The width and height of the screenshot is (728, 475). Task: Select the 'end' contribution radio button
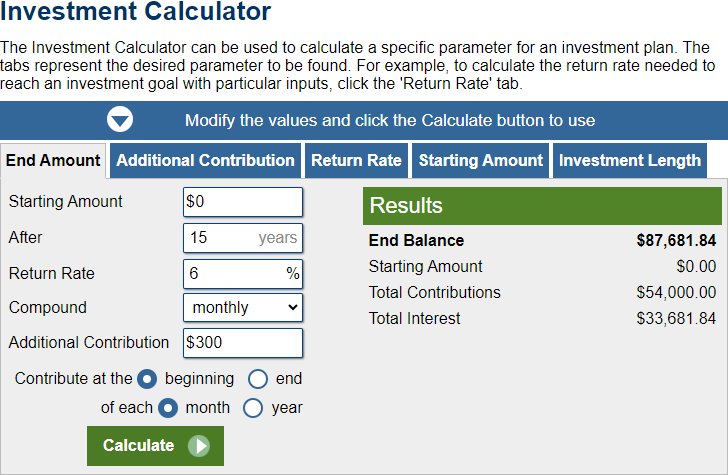point(258,379)
